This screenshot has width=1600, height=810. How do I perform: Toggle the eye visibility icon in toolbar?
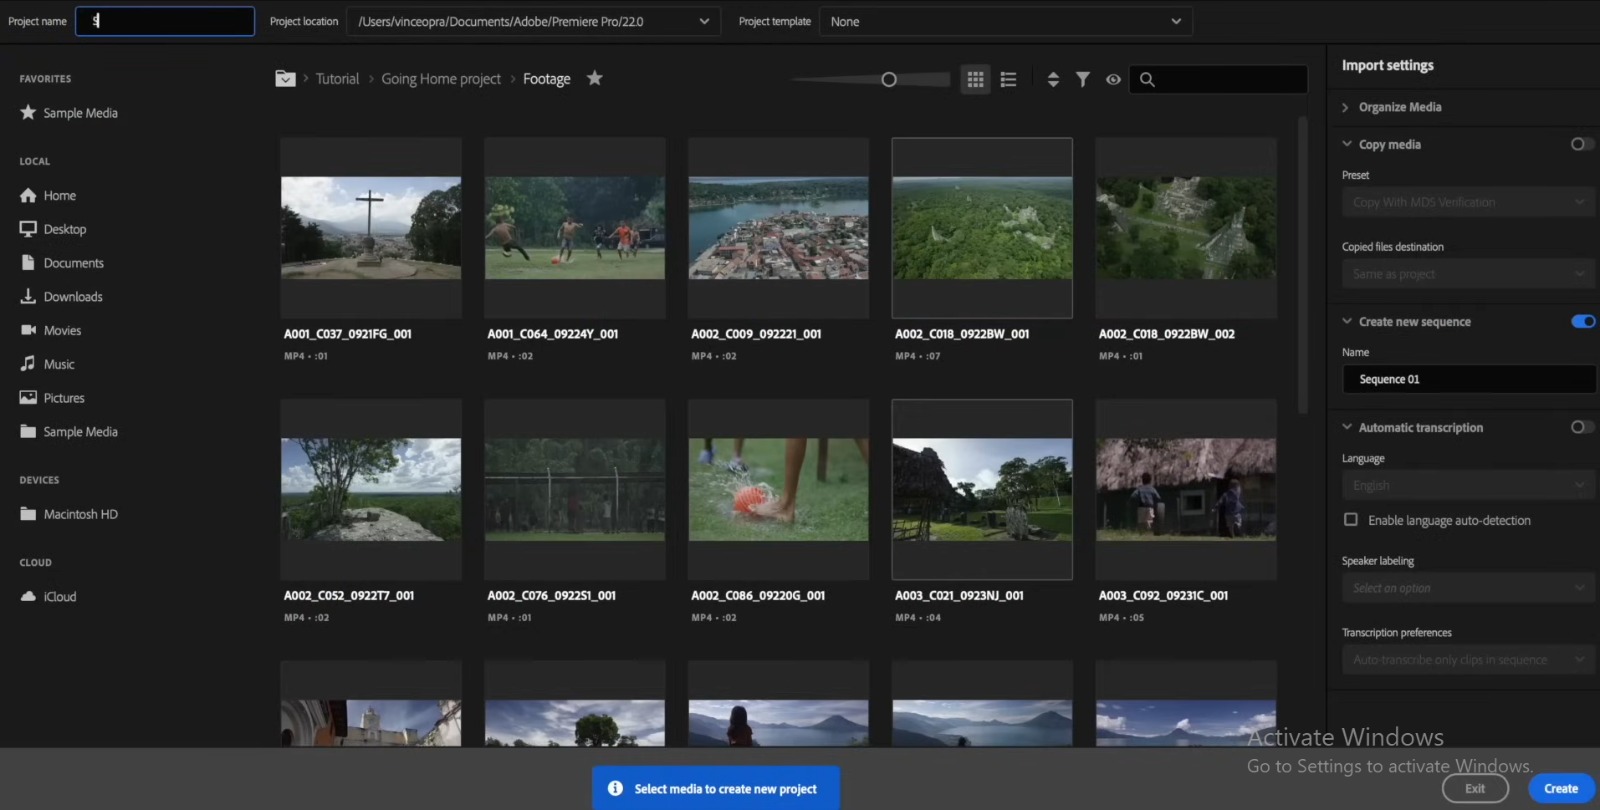(x=1113, y=79)
